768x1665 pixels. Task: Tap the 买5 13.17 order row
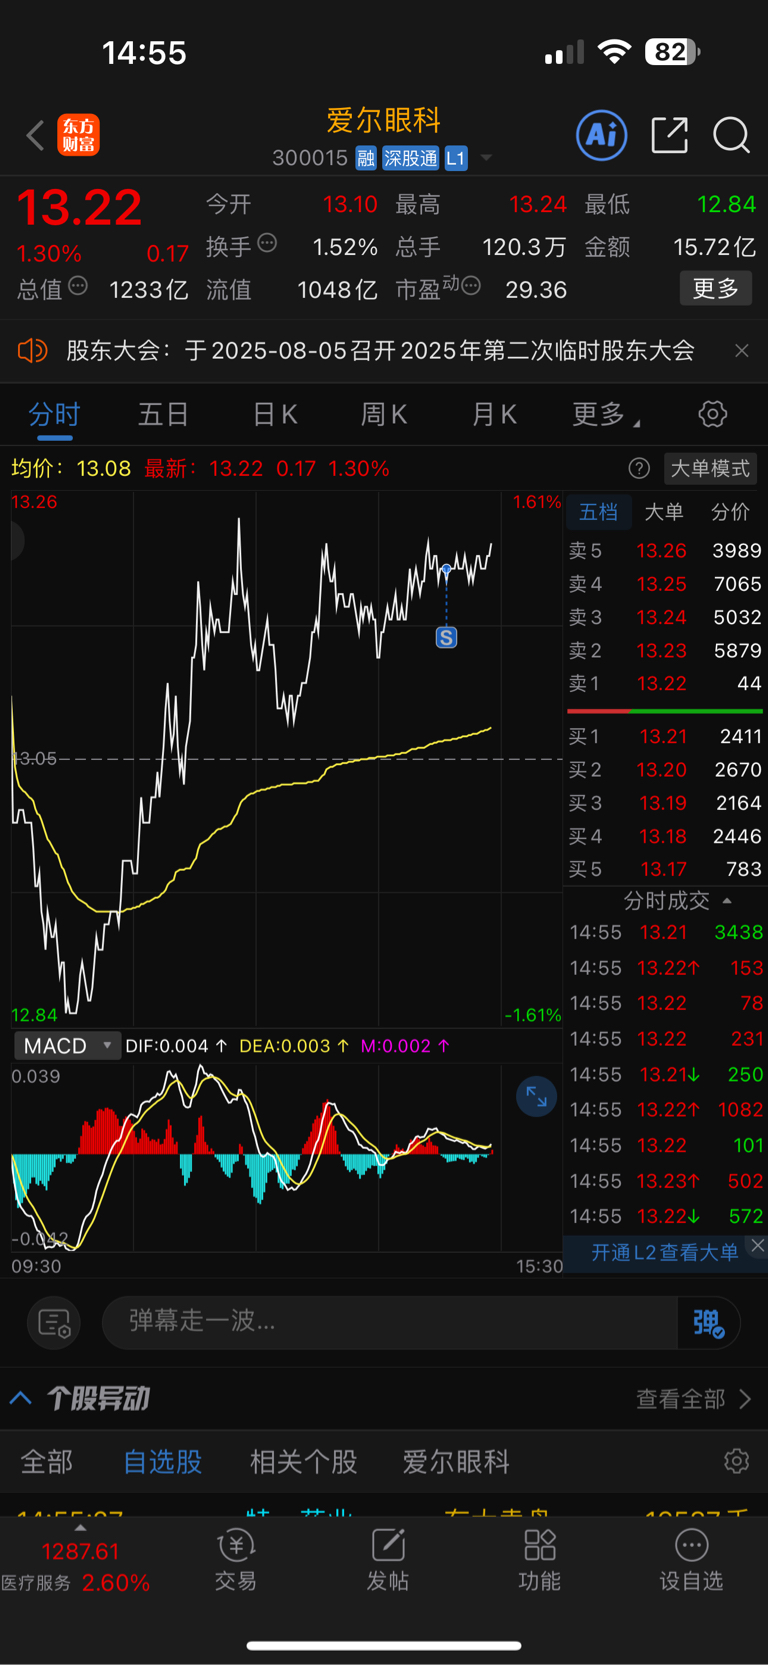pos(665,869)
